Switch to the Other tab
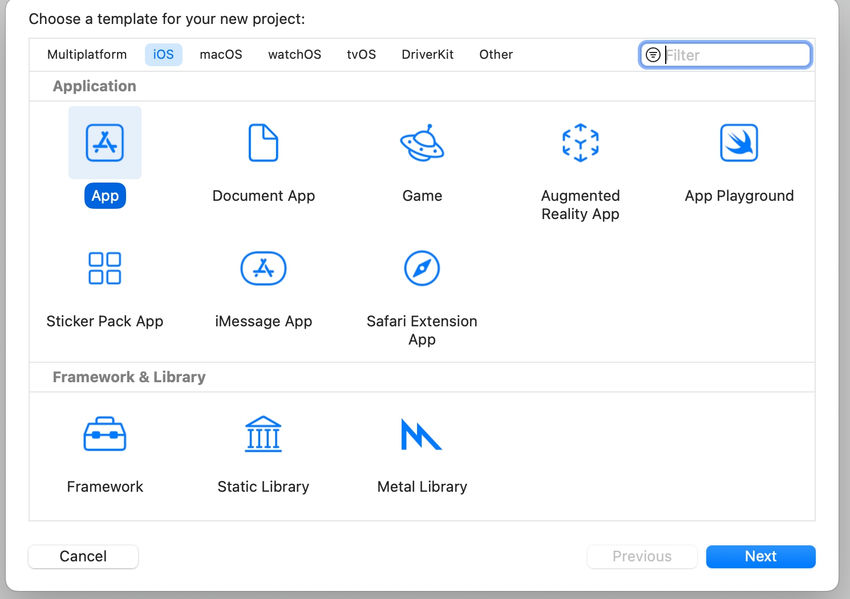 tap(496, 55)
